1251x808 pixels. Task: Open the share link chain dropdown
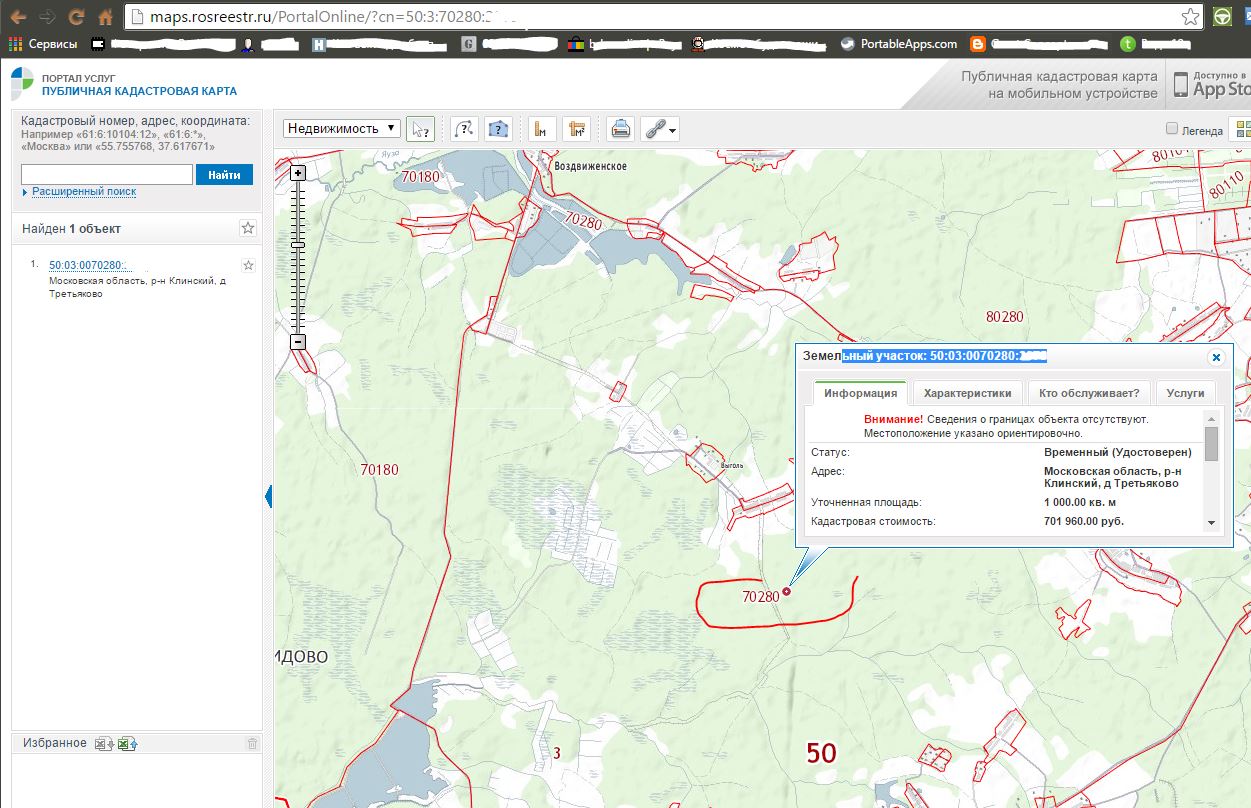pyautogui.click(x=660, y=129)
